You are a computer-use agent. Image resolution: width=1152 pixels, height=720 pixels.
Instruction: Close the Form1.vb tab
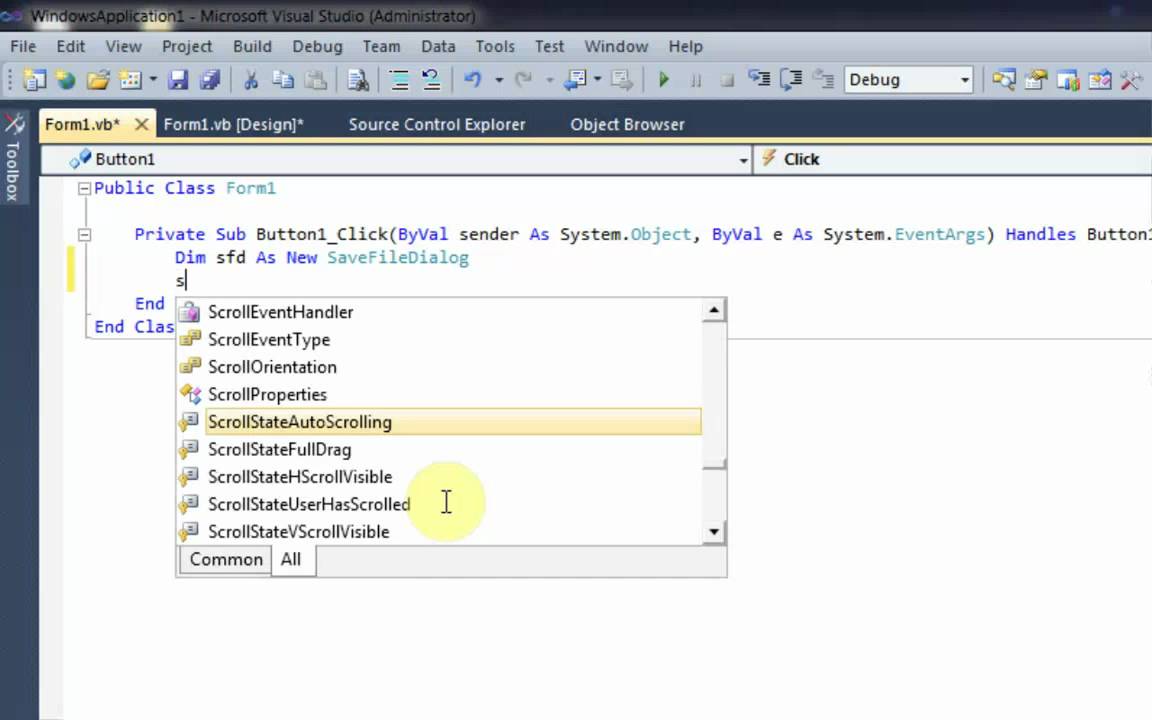[142, 124]
